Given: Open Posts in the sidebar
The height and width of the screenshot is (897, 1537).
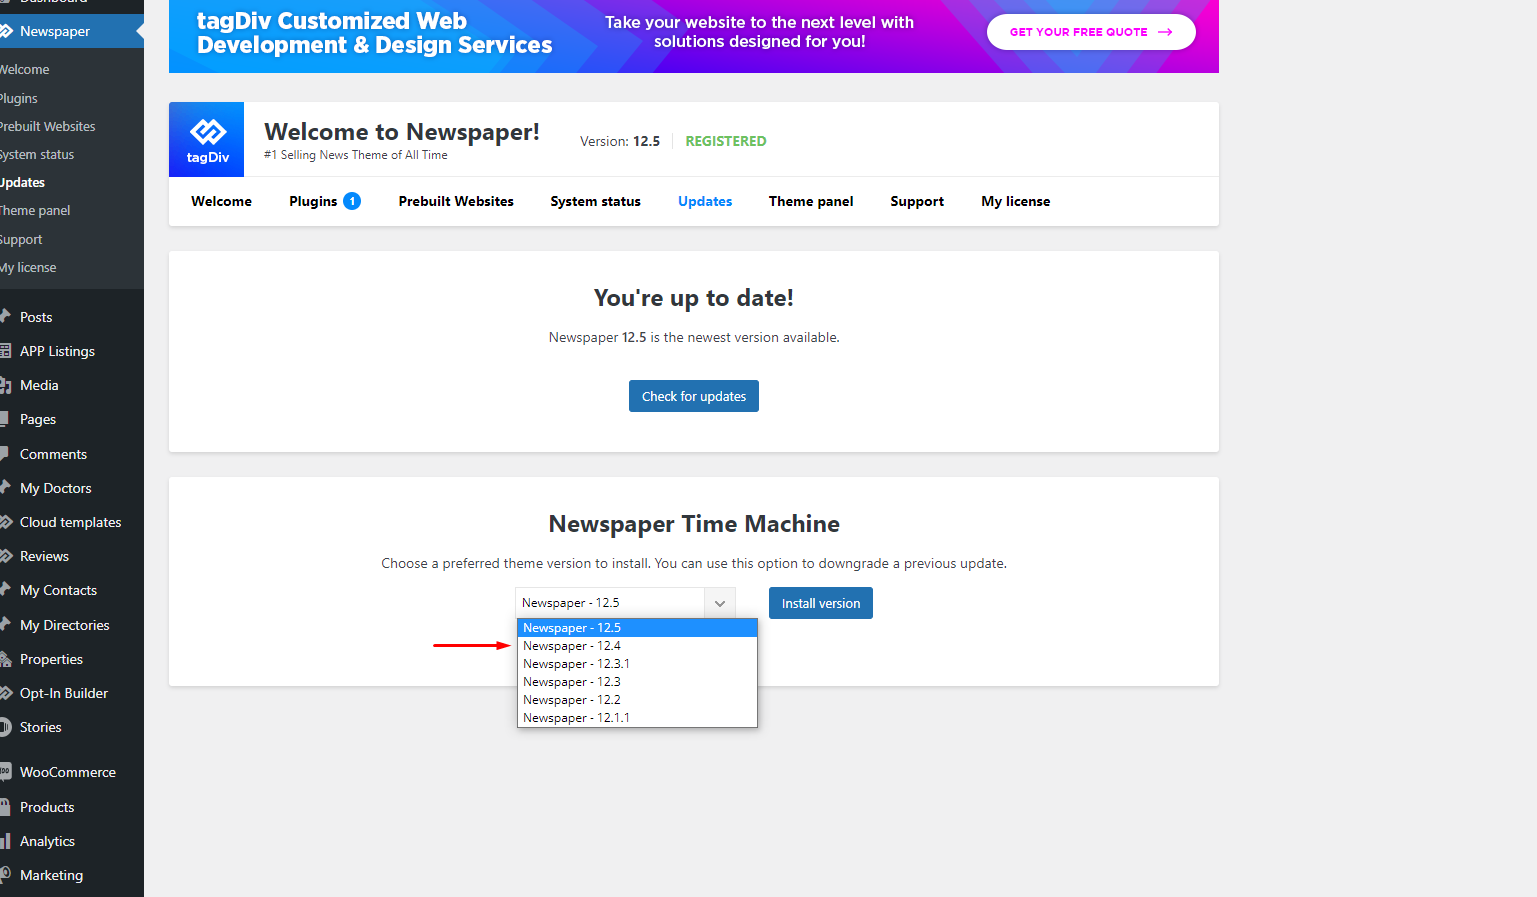Looking at the screenshot, I should pos(36,317).
